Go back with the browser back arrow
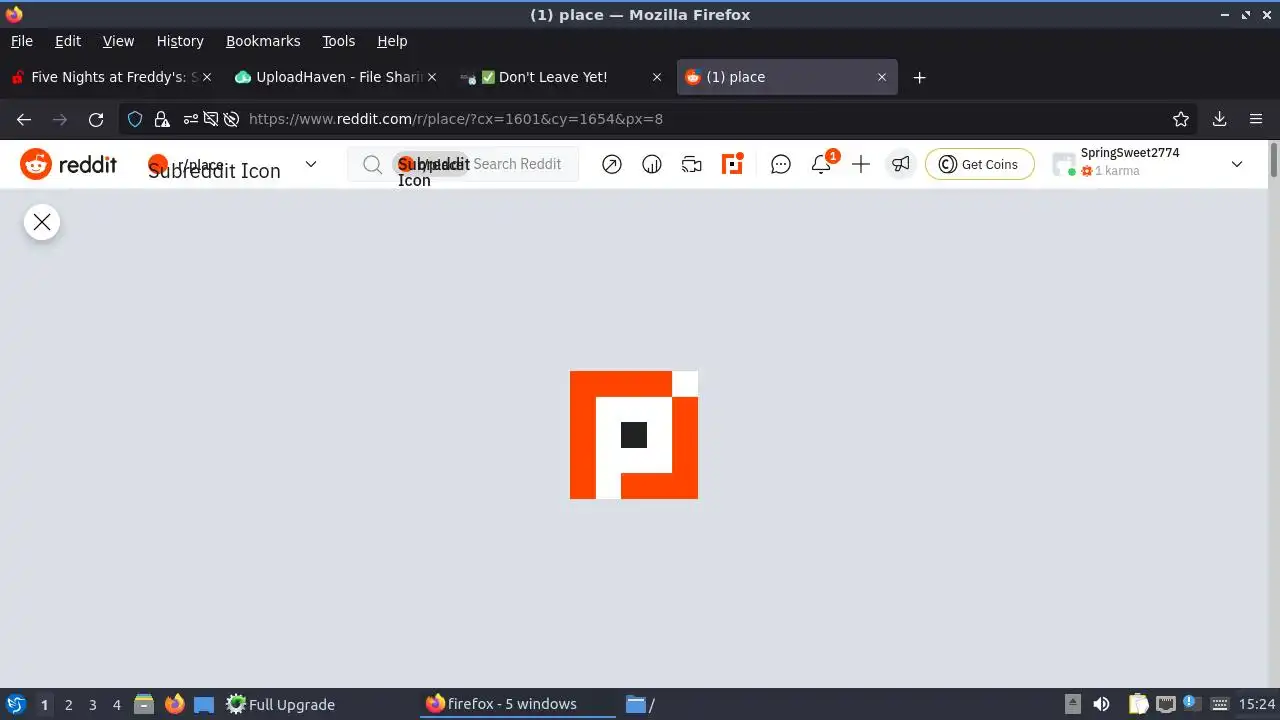Image resolution: width=1280 pixels, height=720 pixels. 24,119
